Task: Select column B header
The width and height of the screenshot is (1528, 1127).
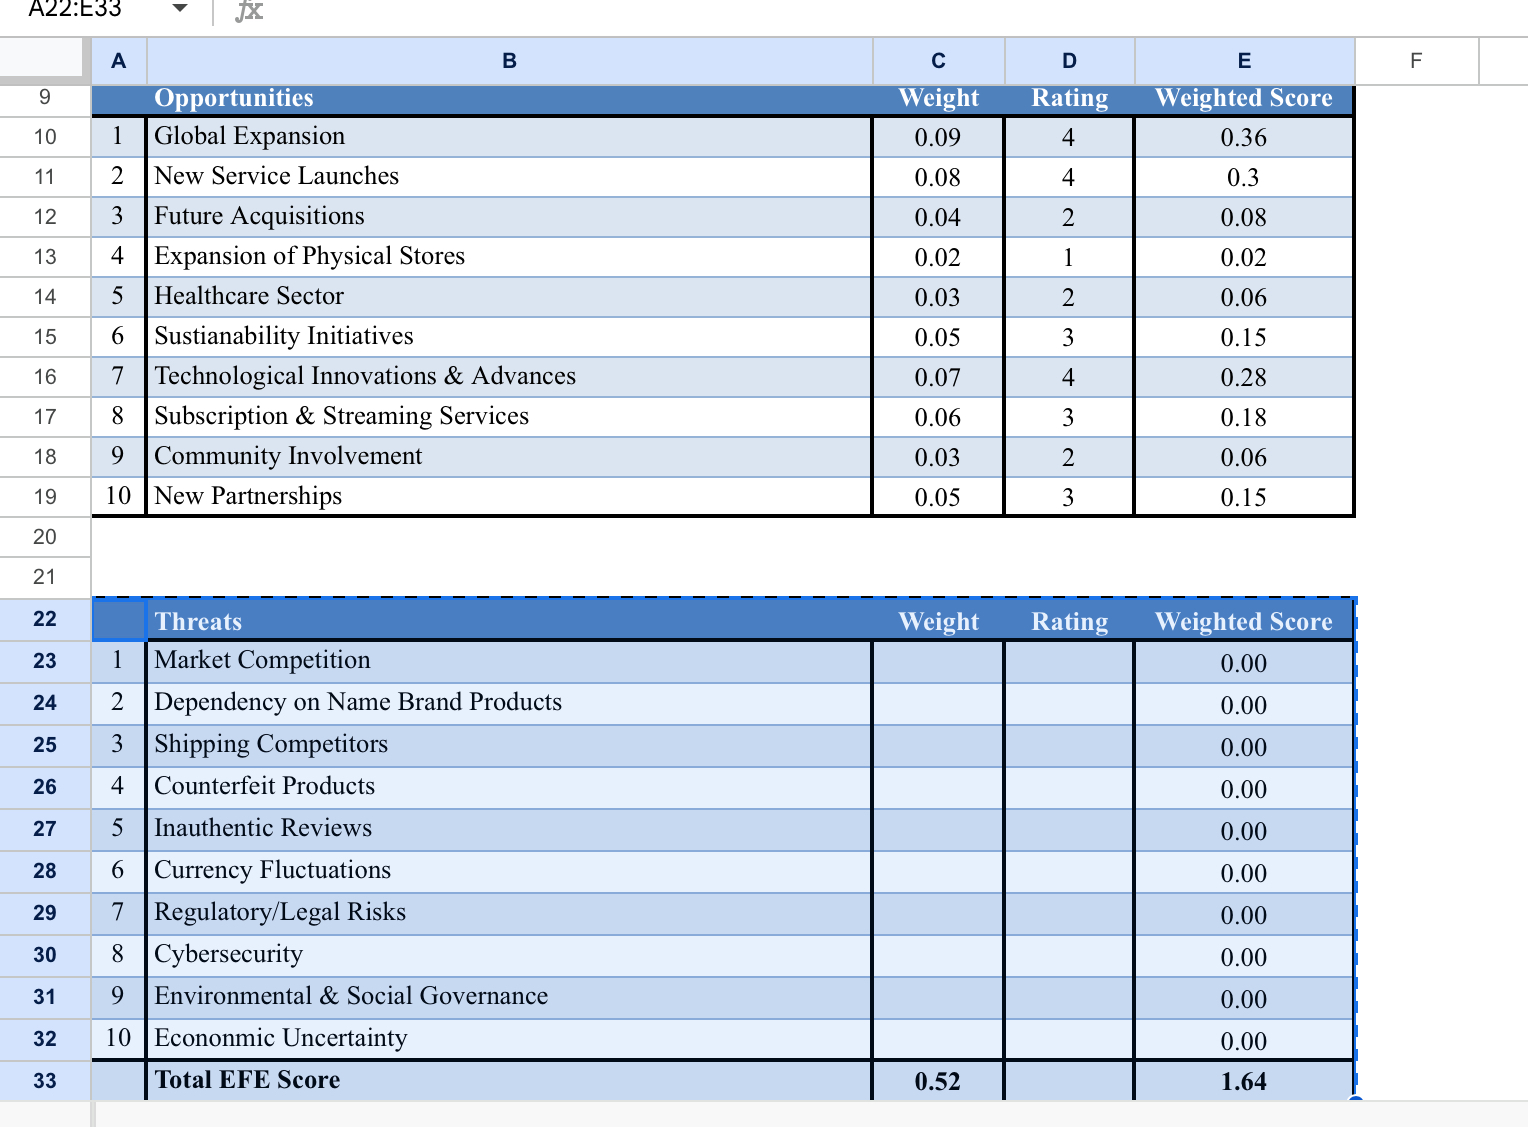Action: tap(509, 61)
